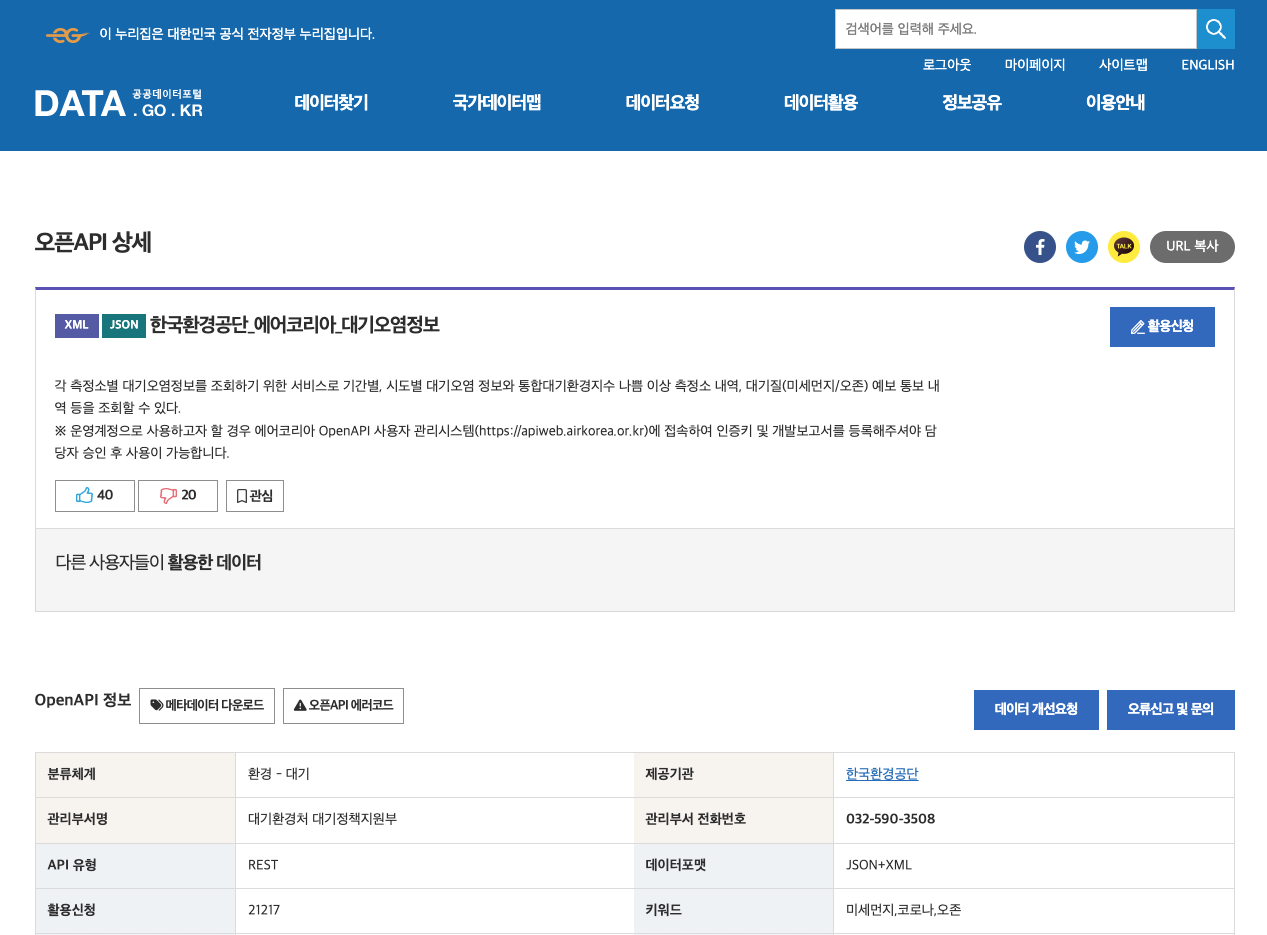Viewport: 1267px width, 935px height.
Task: Focus the search input field
Action: [1016, 29]
